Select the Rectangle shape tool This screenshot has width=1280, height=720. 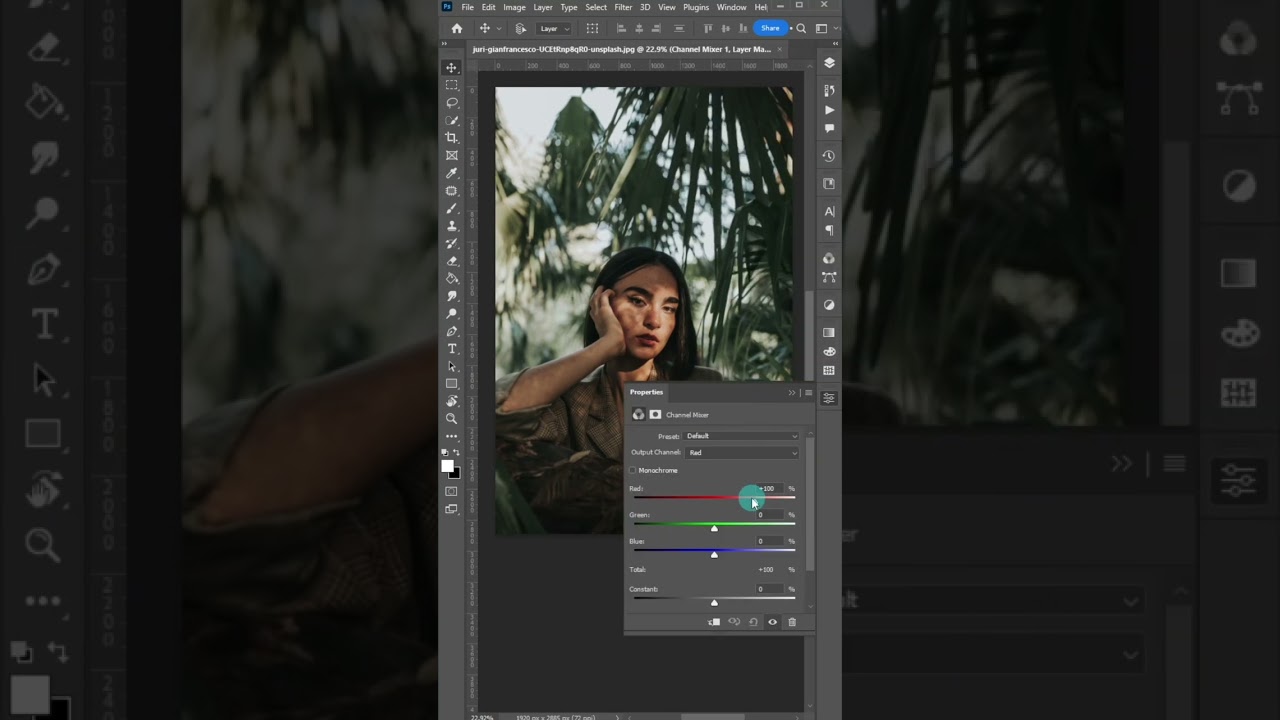point(451,384)
